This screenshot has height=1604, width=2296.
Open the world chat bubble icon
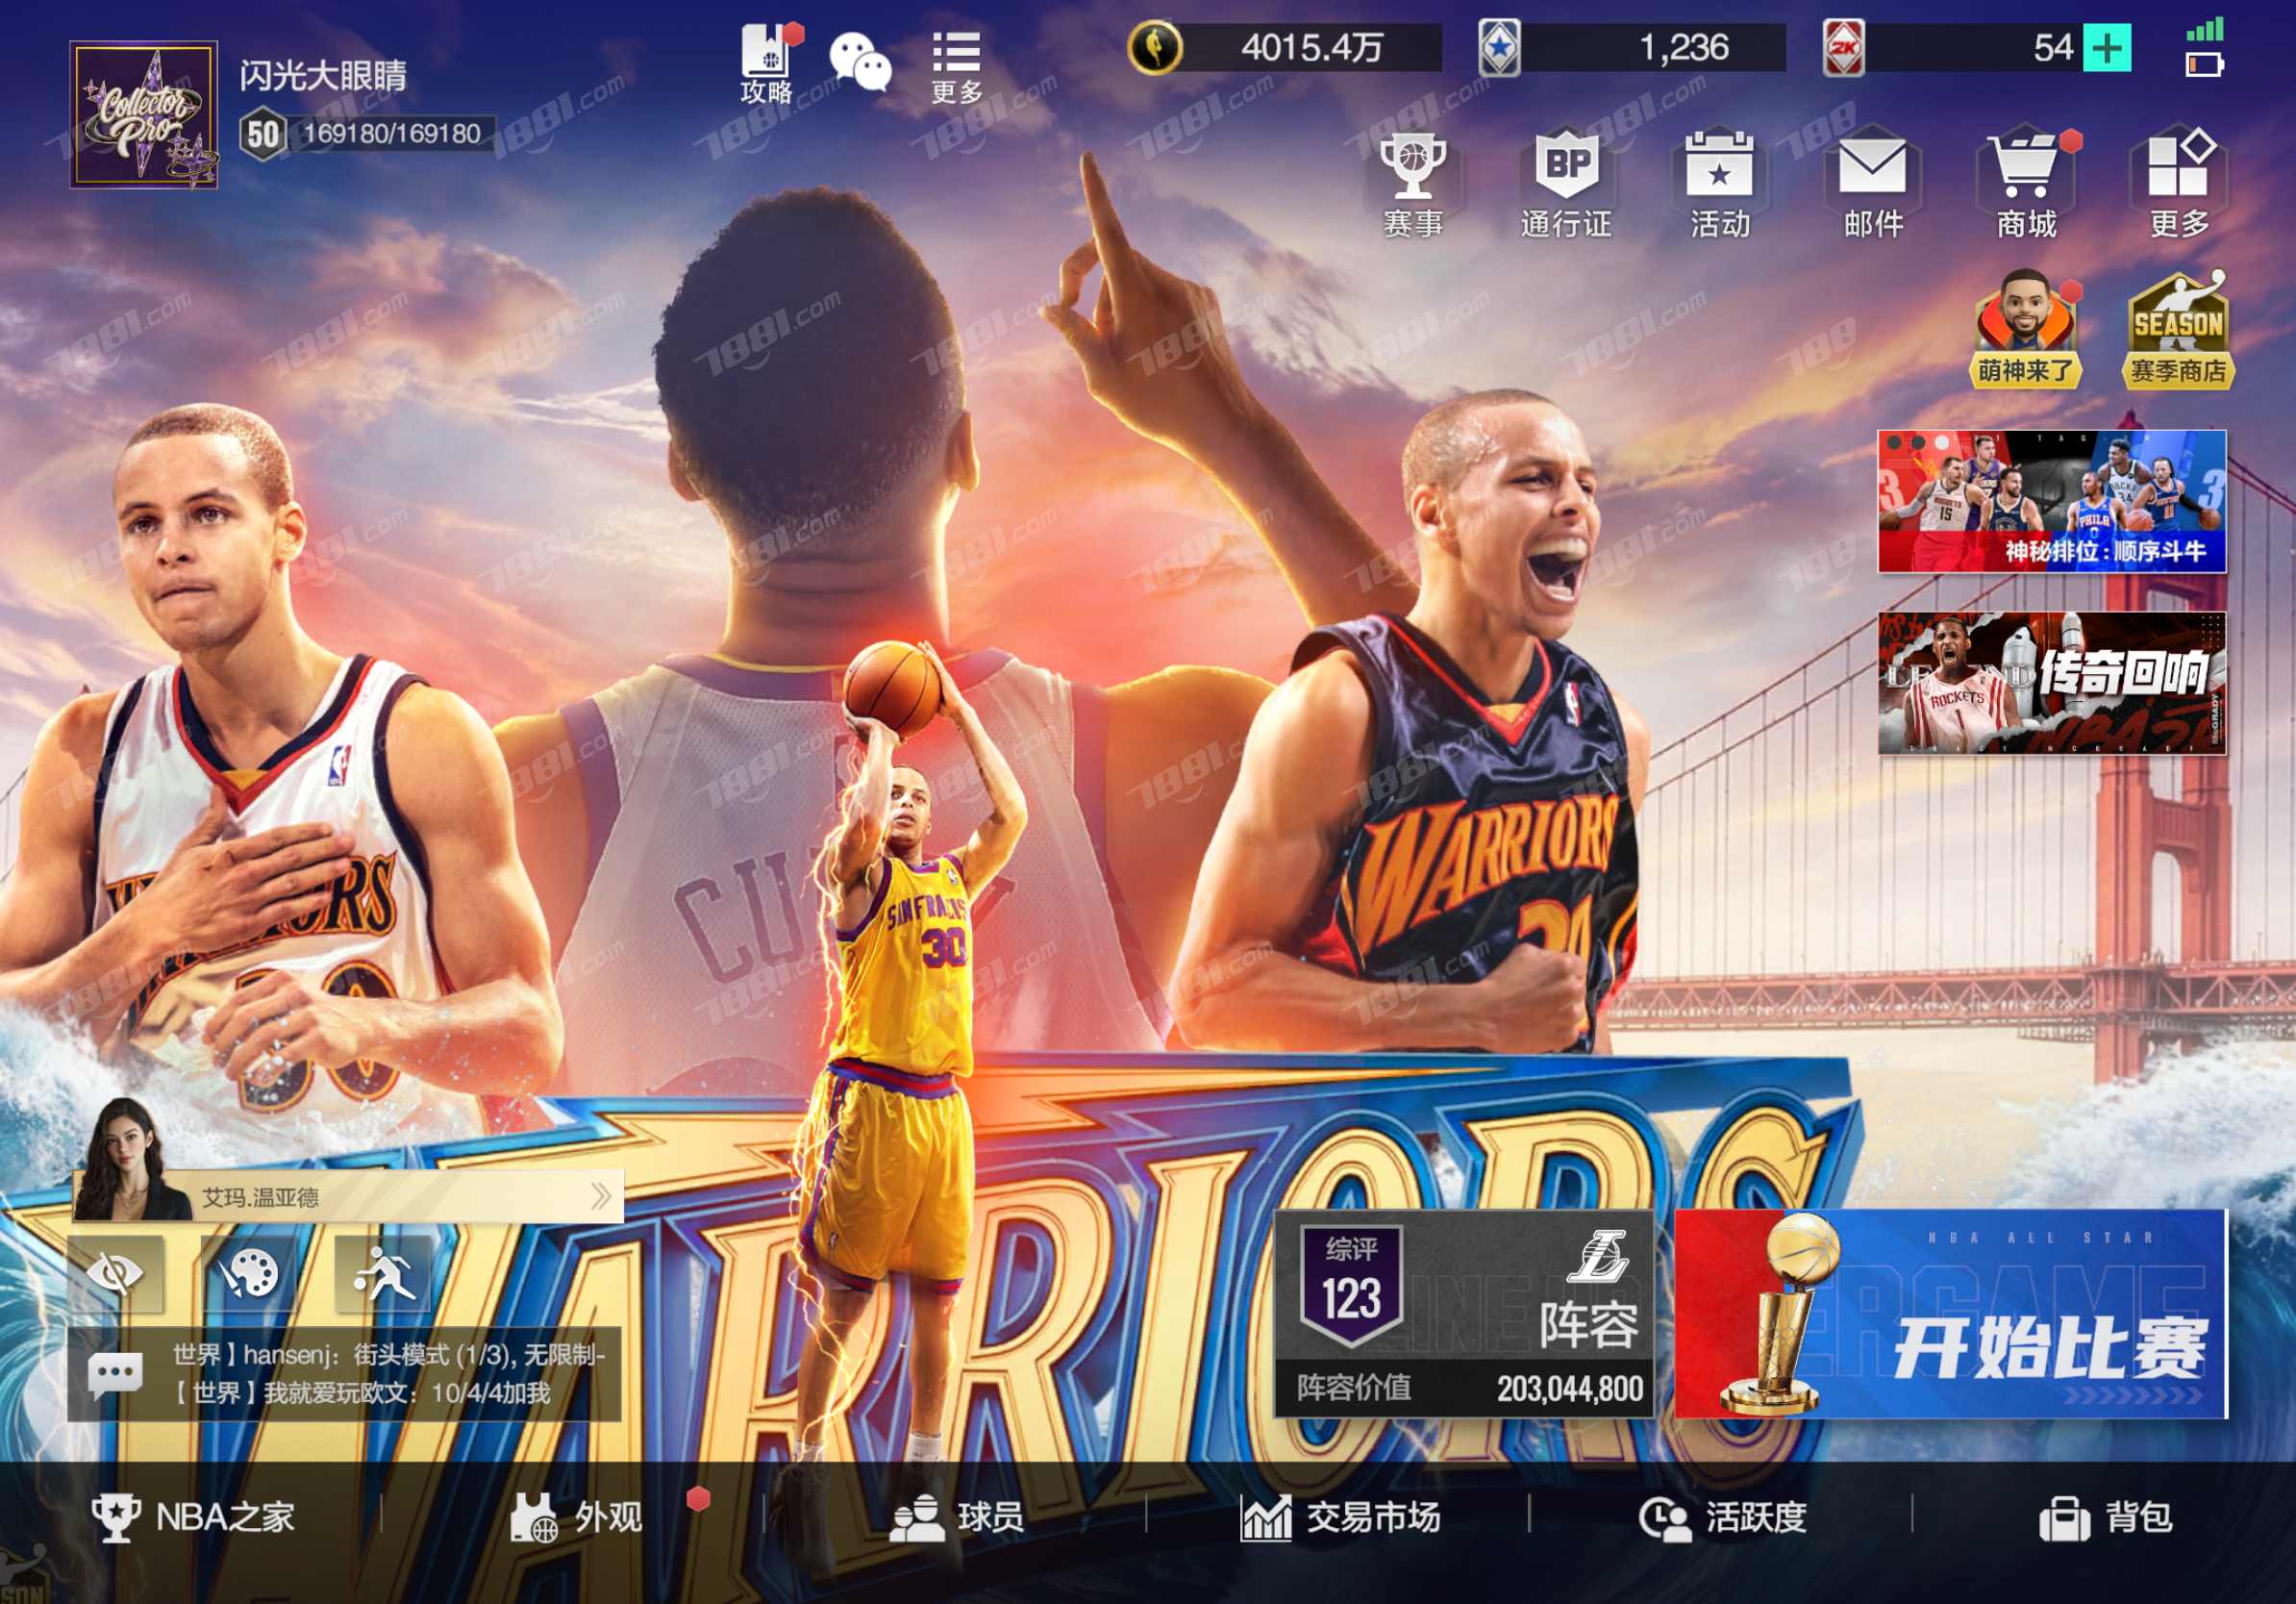(115, 1374)
